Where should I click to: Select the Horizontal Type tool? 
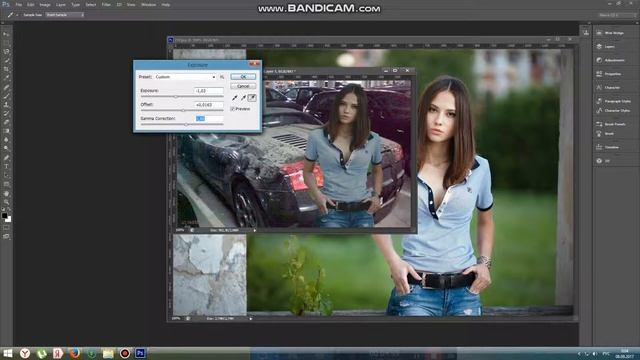[x=6, y=167]
